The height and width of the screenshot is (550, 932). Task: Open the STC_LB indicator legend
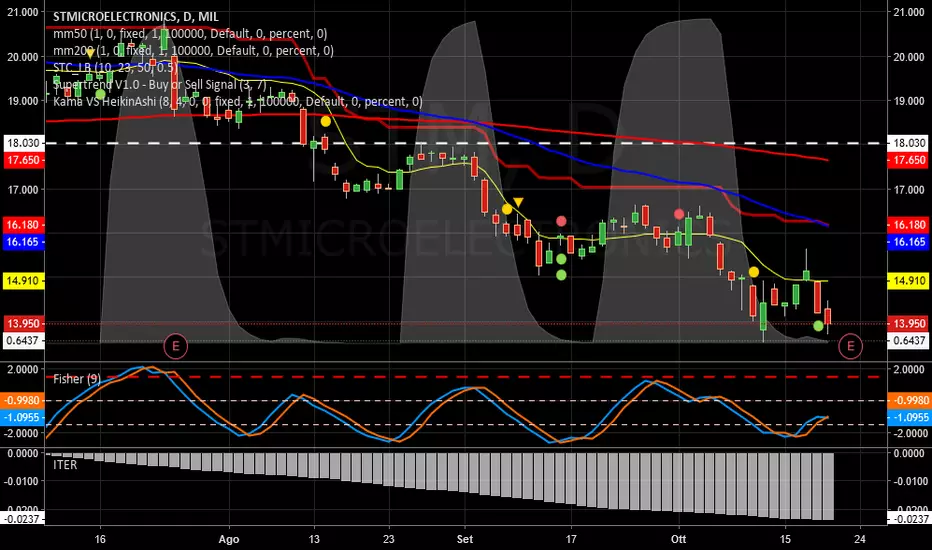tap(115, 67)
